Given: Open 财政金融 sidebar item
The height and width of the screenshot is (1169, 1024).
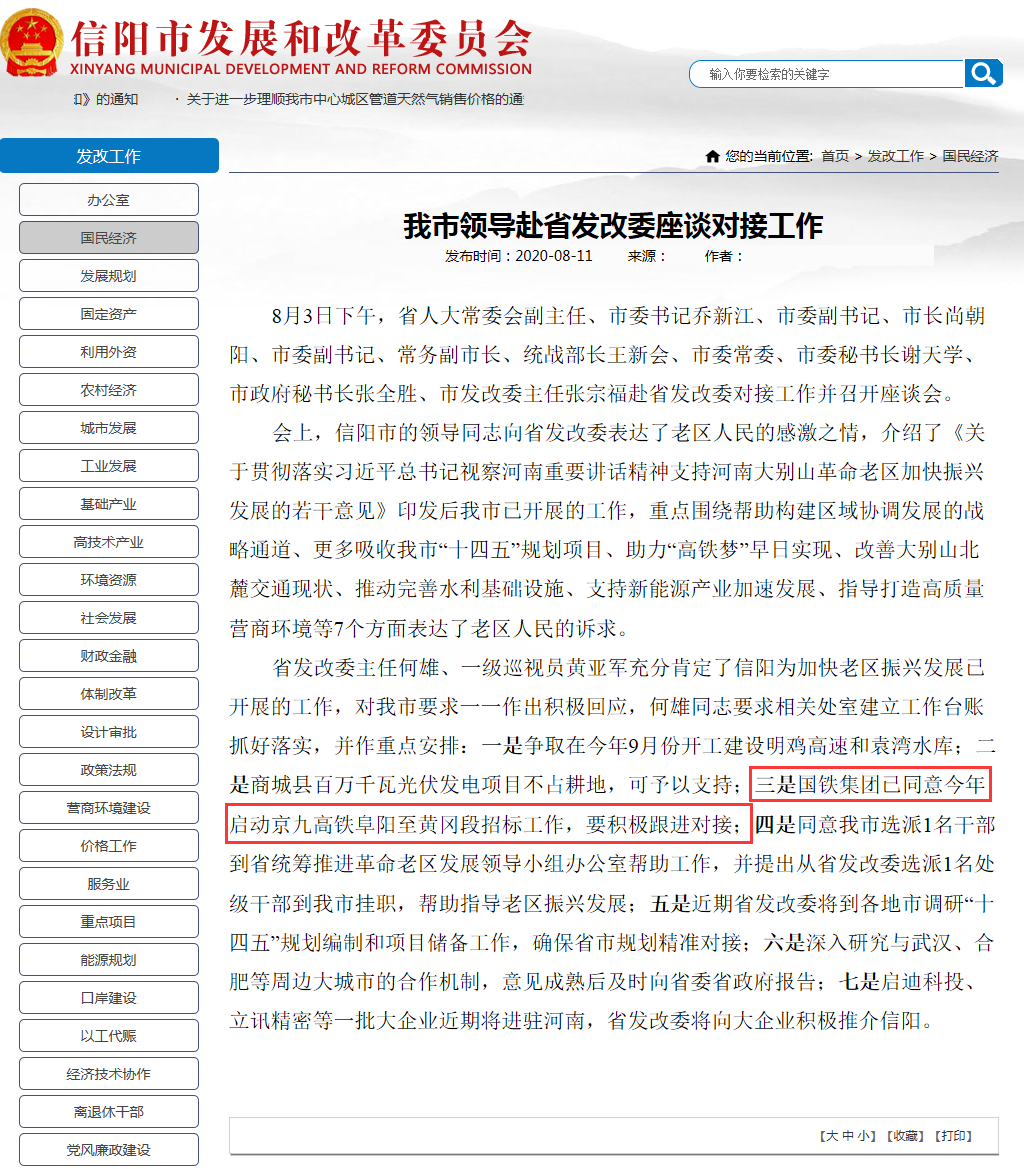Looking at the screenshot, I should [109, 656].
